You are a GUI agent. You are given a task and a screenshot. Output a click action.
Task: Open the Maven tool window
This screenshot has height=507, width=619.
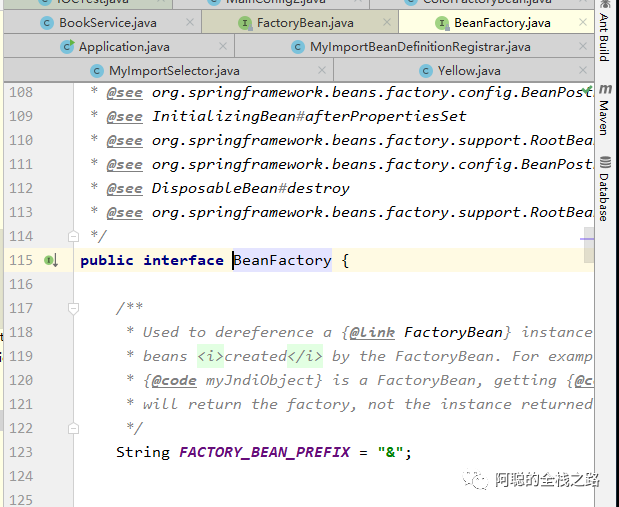tap(604, 110)
